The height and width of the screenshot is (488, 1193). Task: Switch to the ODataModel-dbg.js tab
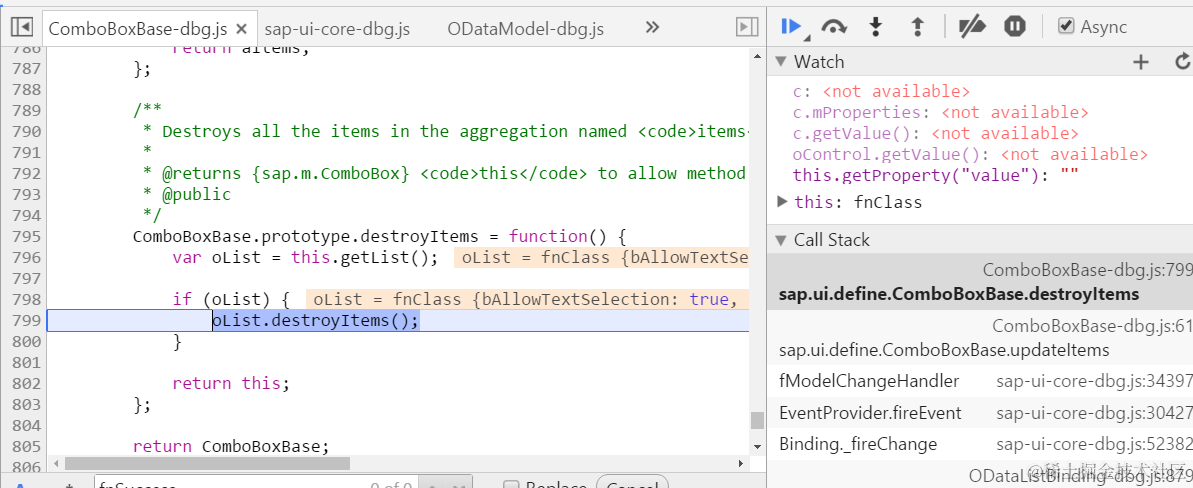(x=526, y=29)
